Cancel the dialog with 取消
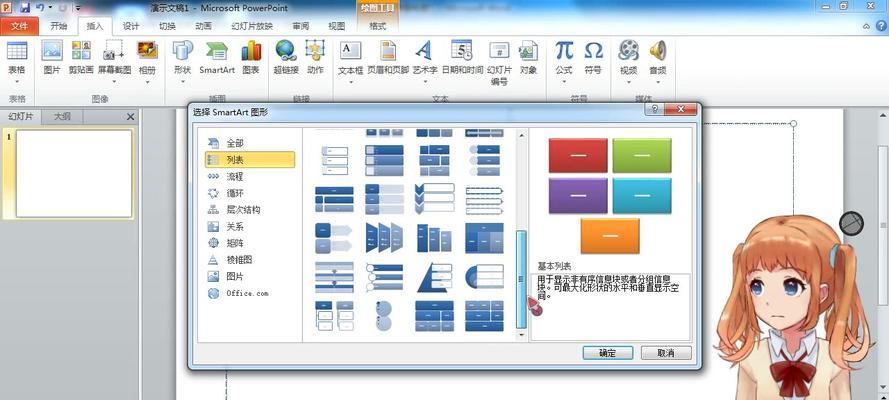Viewport: 889px width, 400px height. (x=666, y=352)
